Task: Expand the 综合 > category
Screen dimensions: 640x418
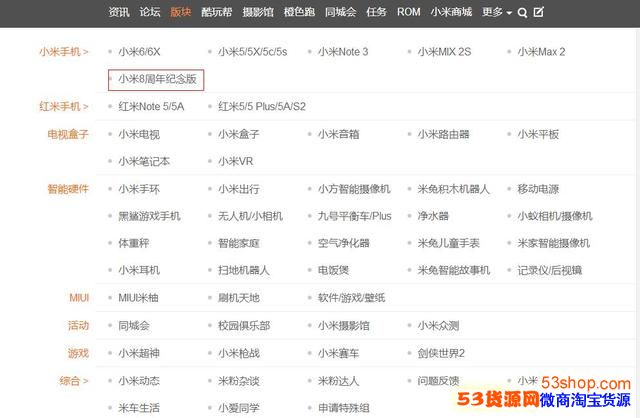Action: coord(74,381)
